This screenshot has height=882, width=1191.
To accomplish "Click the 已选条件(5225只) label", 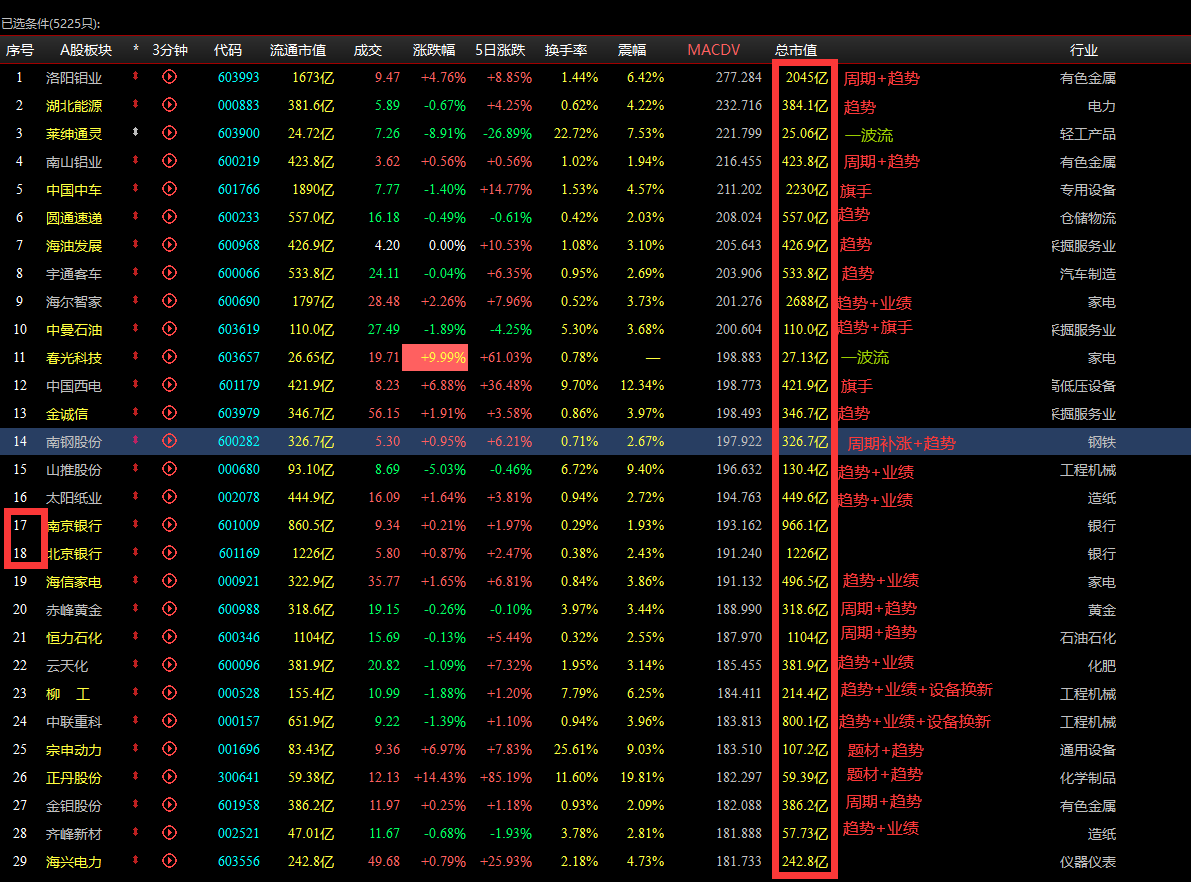I will 51,24.
